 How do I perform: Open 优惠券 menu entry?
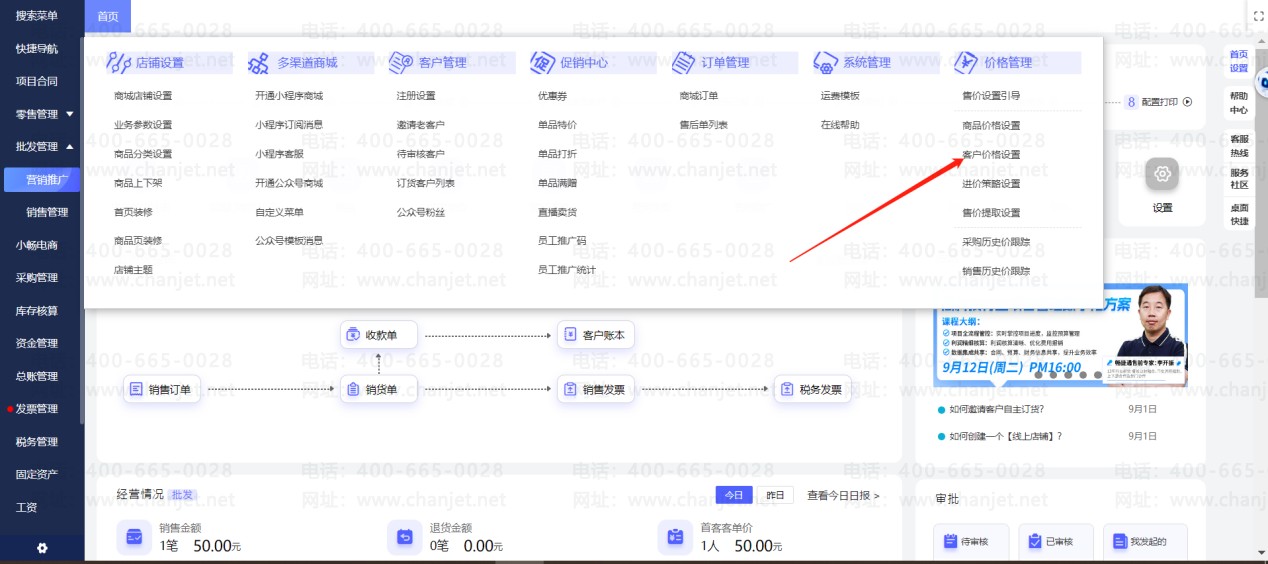coord(552,96)
